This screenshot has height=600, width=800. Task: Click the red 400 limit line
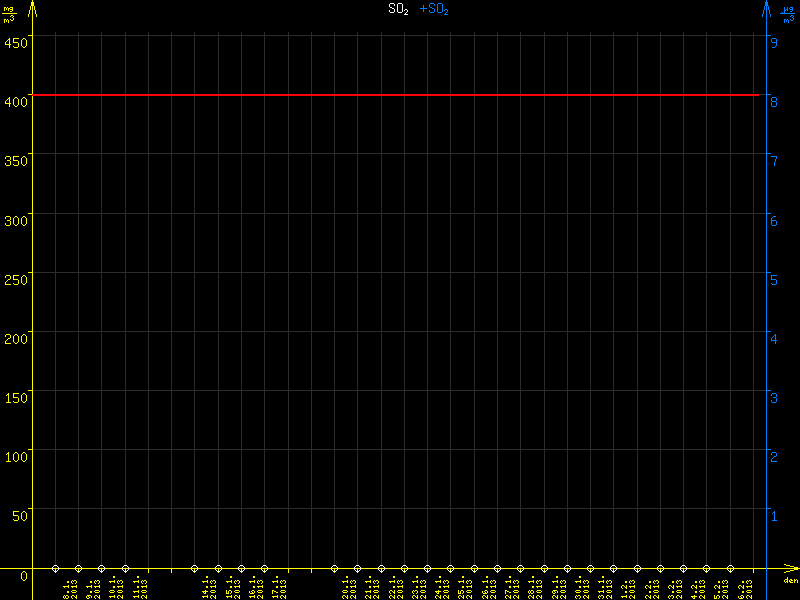(x=400, y=95)
